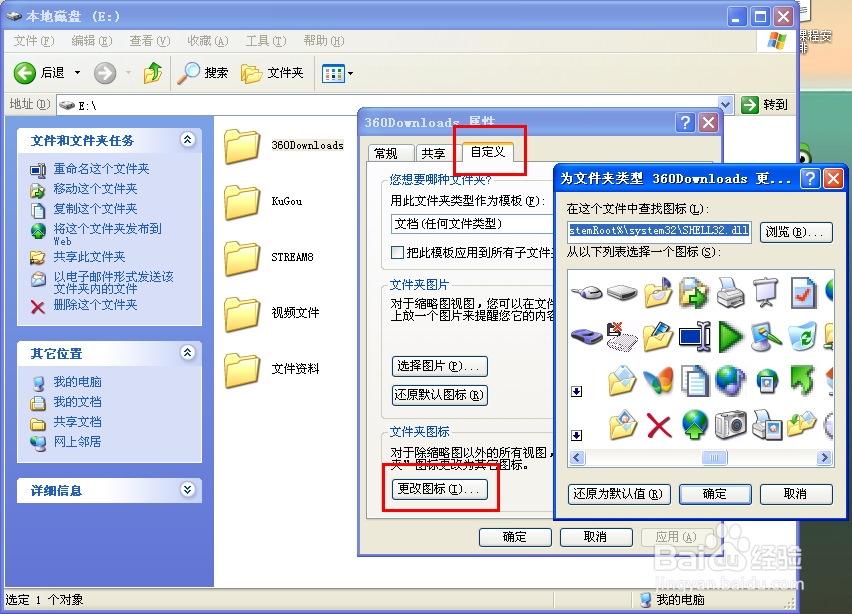This screenshot has height=614, width=852.
Task: Pick the globe with music note icon
Action: (730, 380)
